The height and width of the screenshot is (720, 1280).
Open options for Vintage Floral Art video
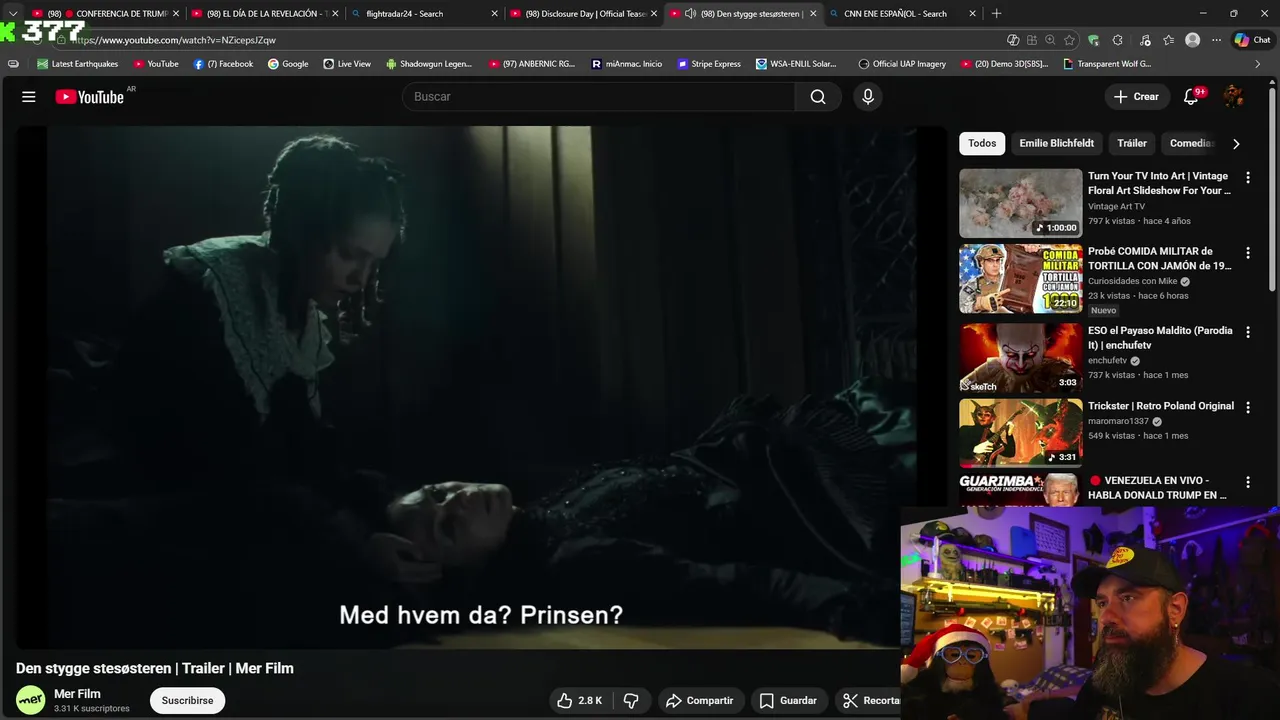[x=1247, y=177]
